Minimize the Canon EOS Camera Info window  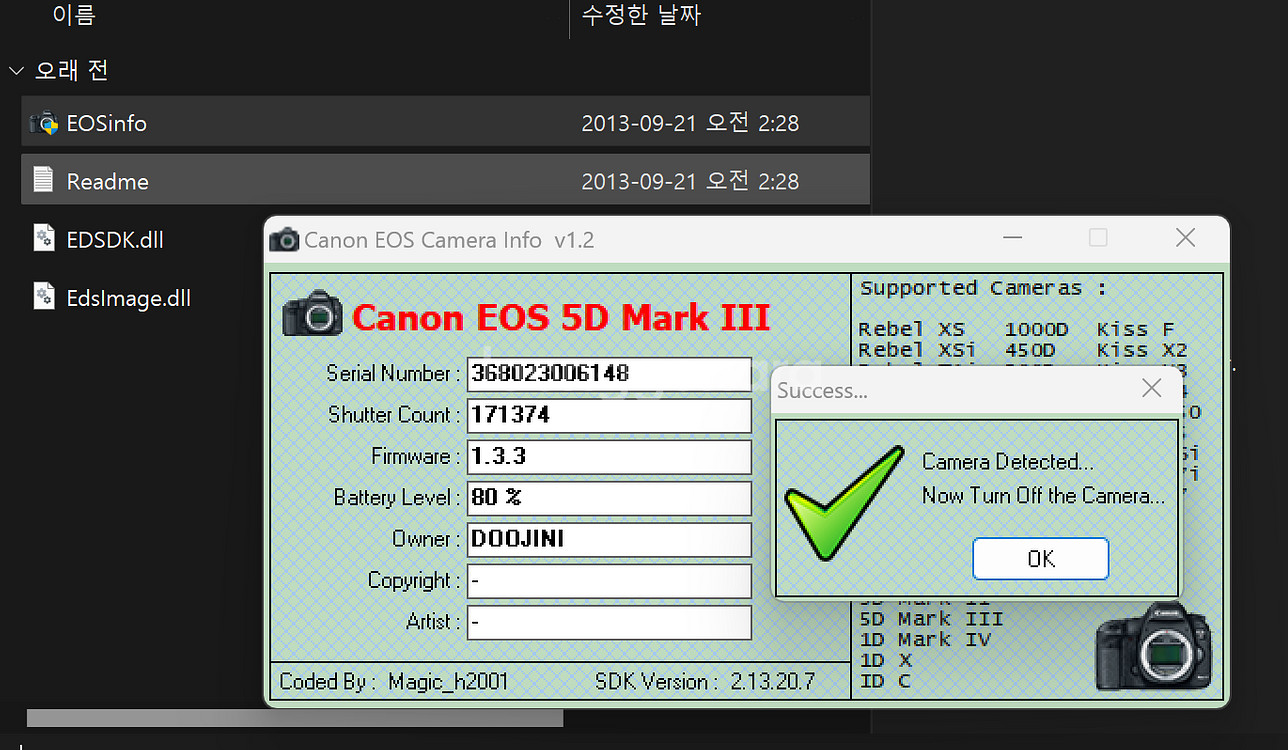point(1012,238)
